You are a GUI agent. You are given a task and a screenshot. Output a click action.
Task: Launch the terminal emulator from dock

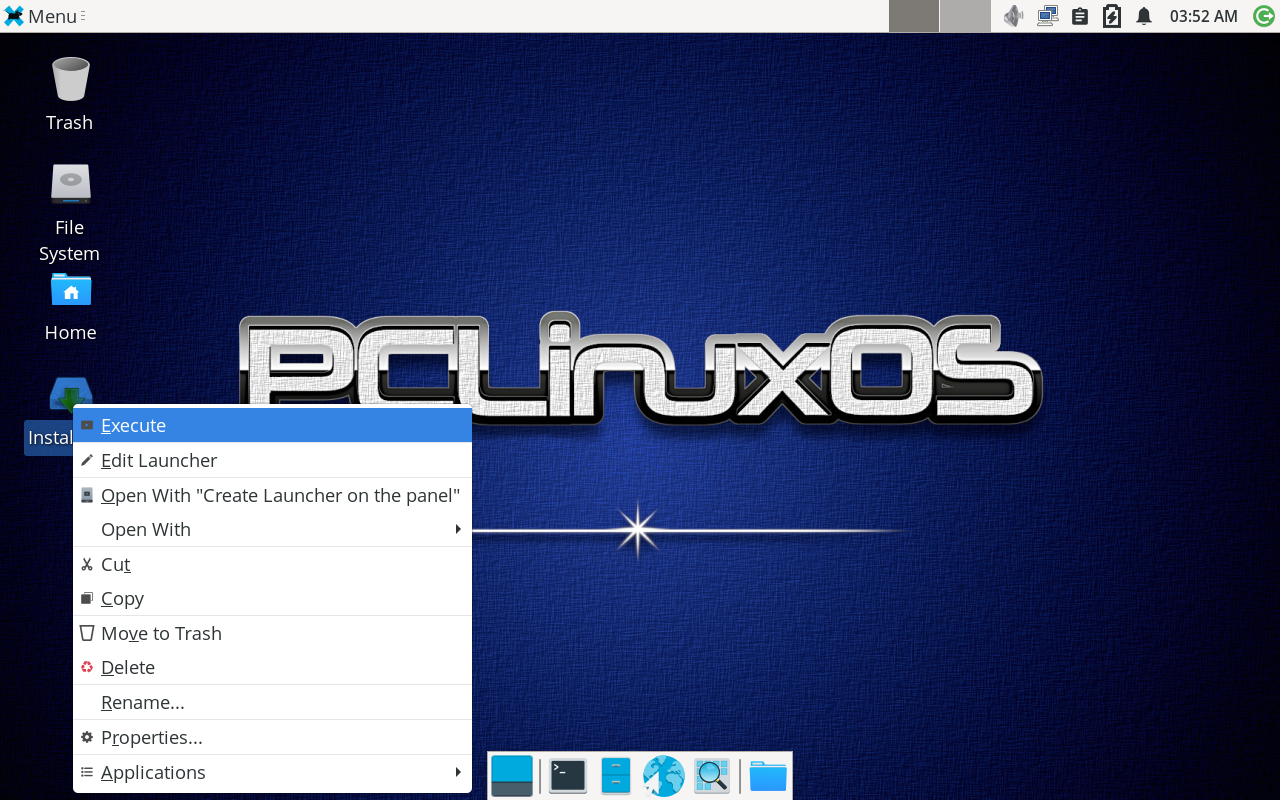pos(568,776)
